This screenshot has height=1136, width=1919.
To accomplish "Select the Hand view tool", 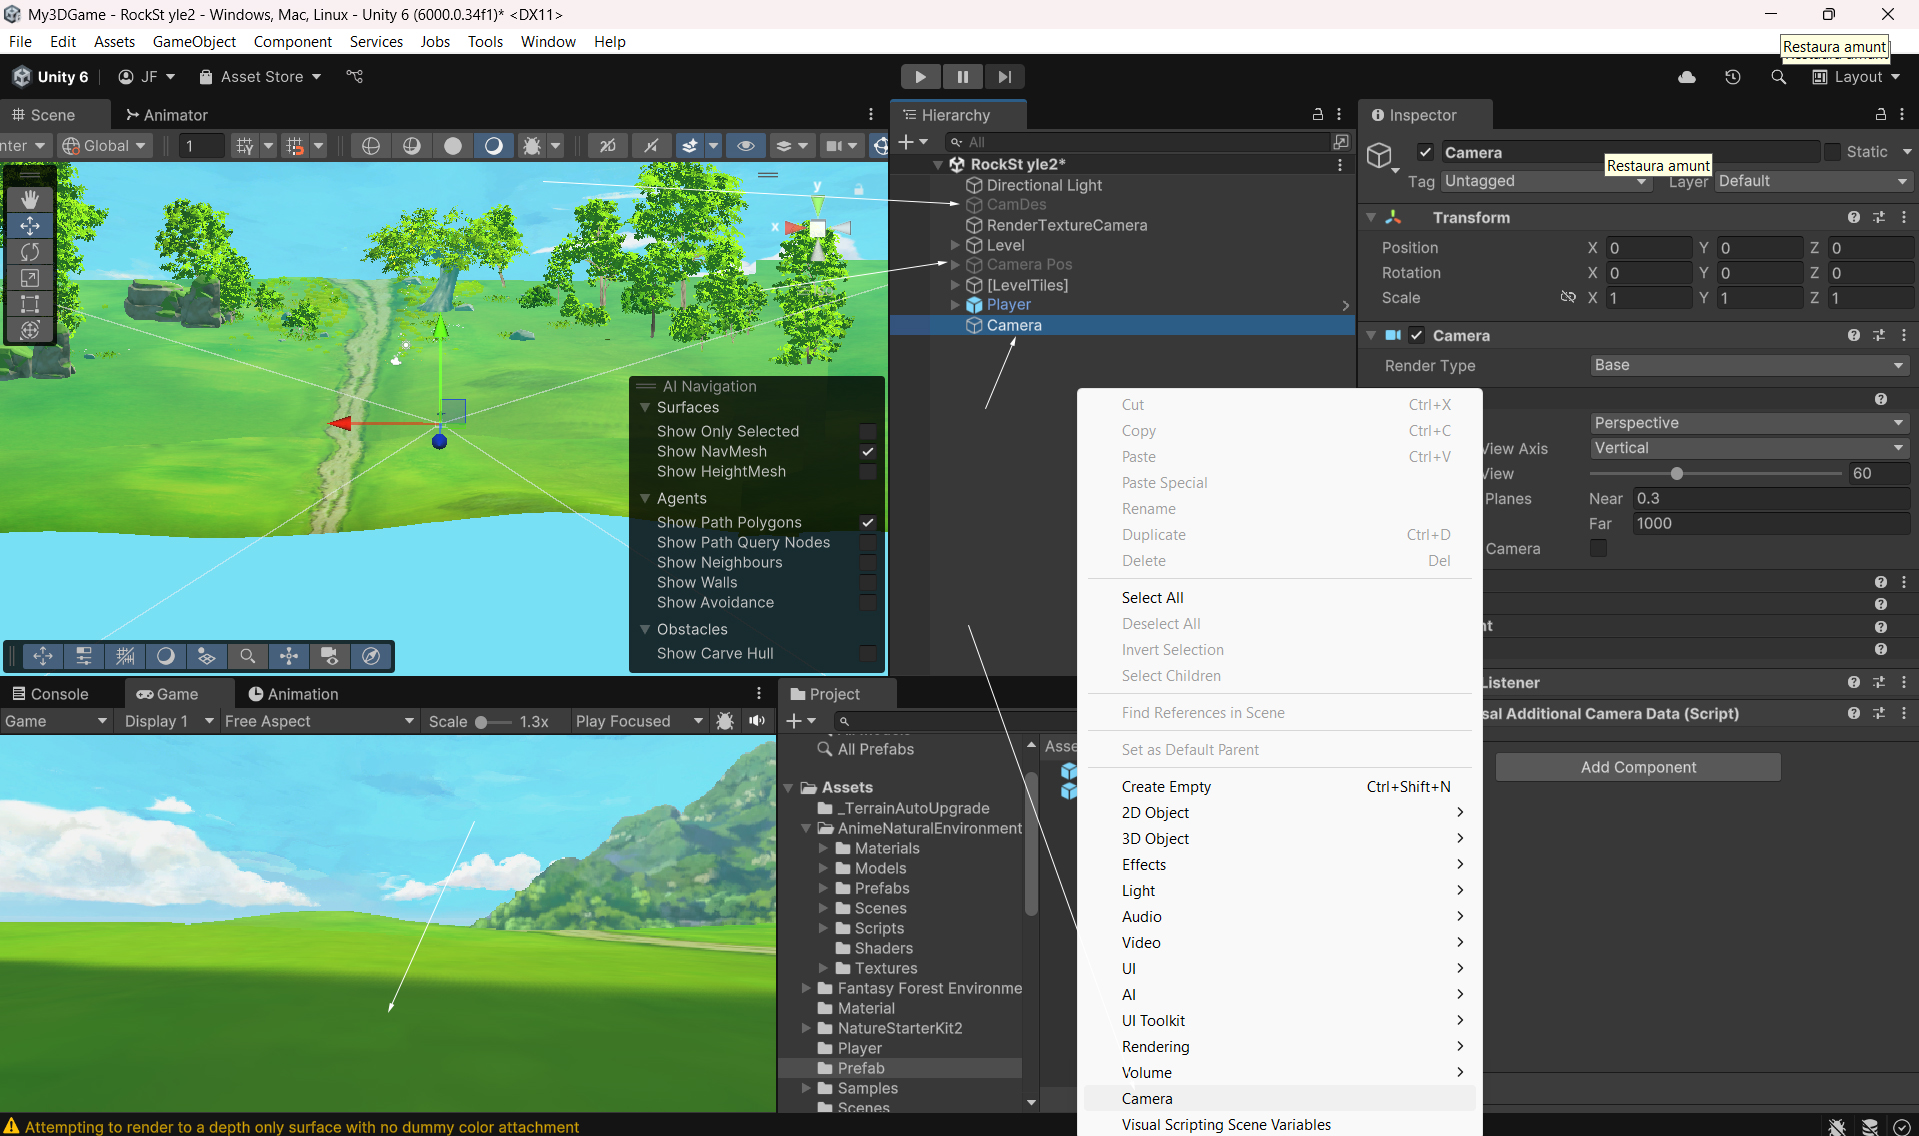I will tap(30, 200).
